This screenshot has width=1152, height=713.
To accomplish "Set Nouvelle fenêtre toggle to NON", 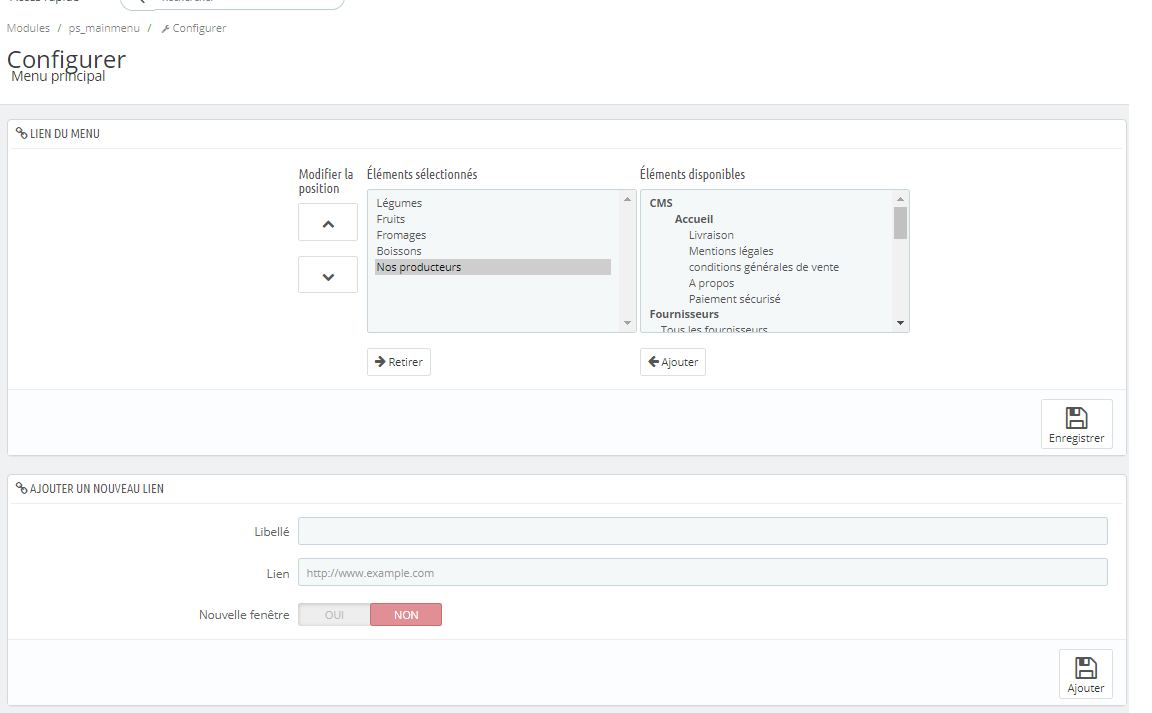I will coord(406,615).
